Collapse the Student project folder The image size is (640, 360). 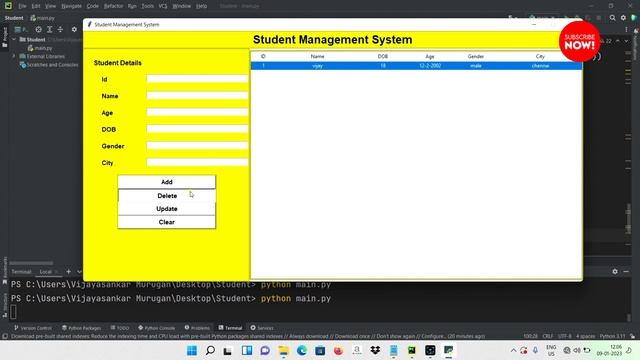[14, 40]
